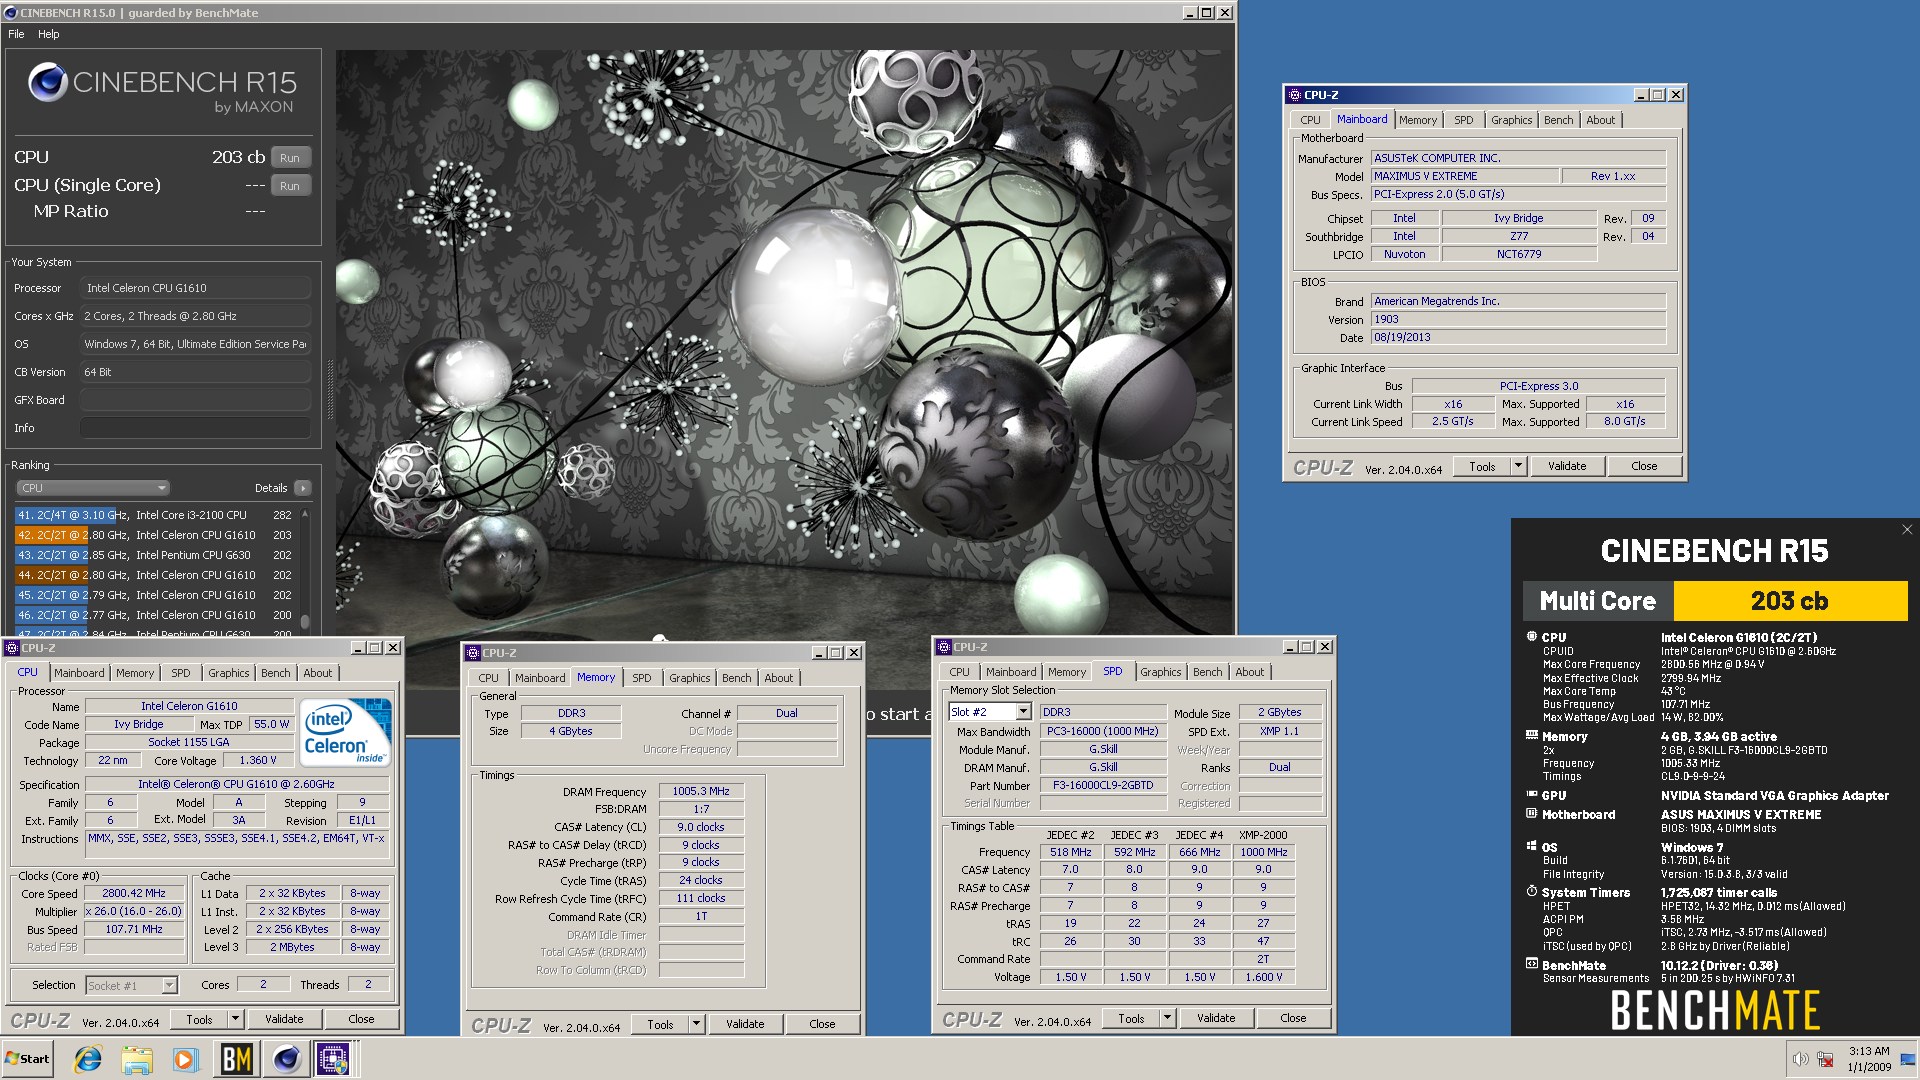
Task: Click Tools button in CPU-Z CPU window
Action: pyautogui.click(x=199, y=1019)
